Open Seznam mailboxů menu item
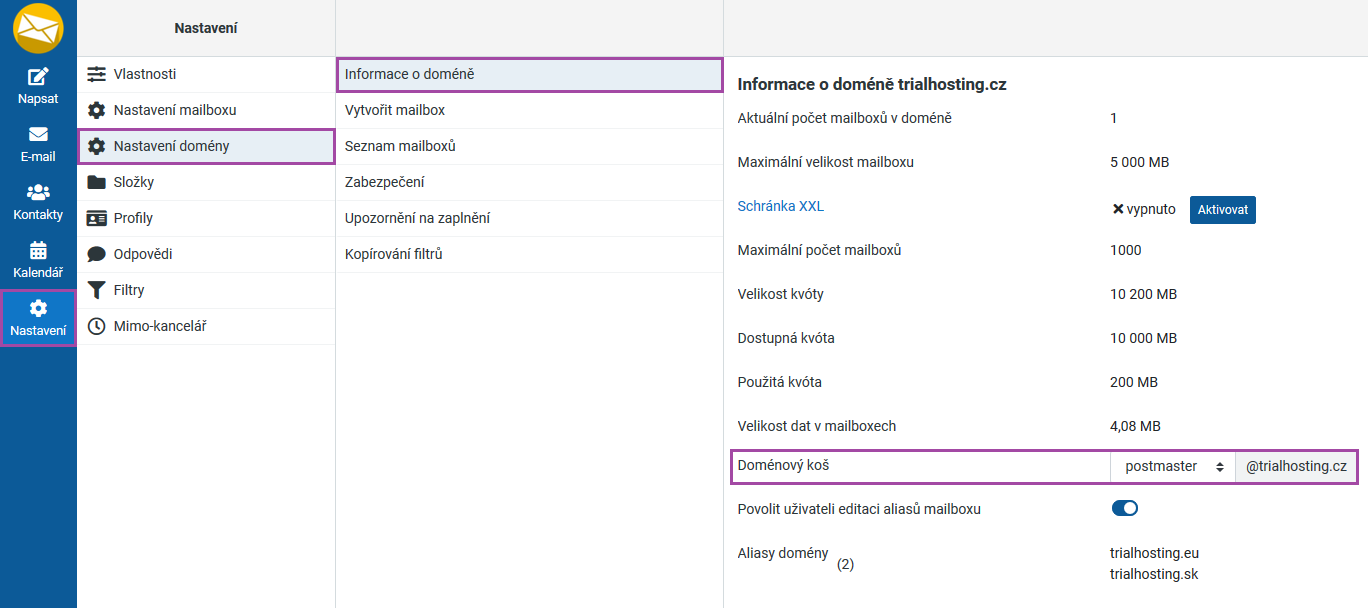The image size is (1368, 608). (x=400, y=146)
